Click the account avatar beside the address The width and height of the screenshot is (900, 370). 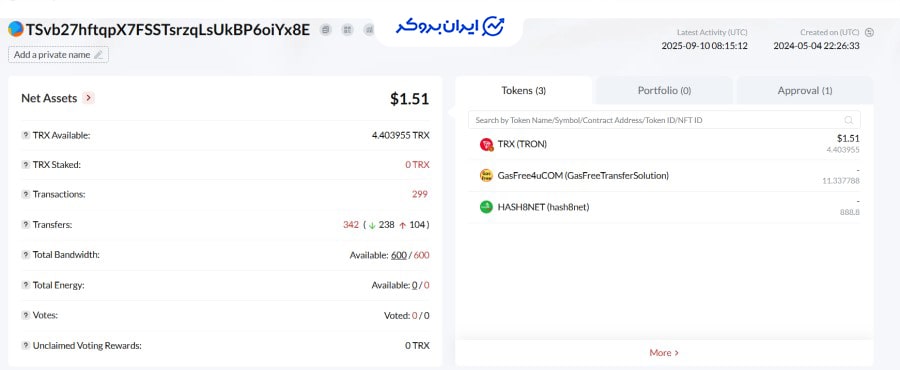point(15,29)
